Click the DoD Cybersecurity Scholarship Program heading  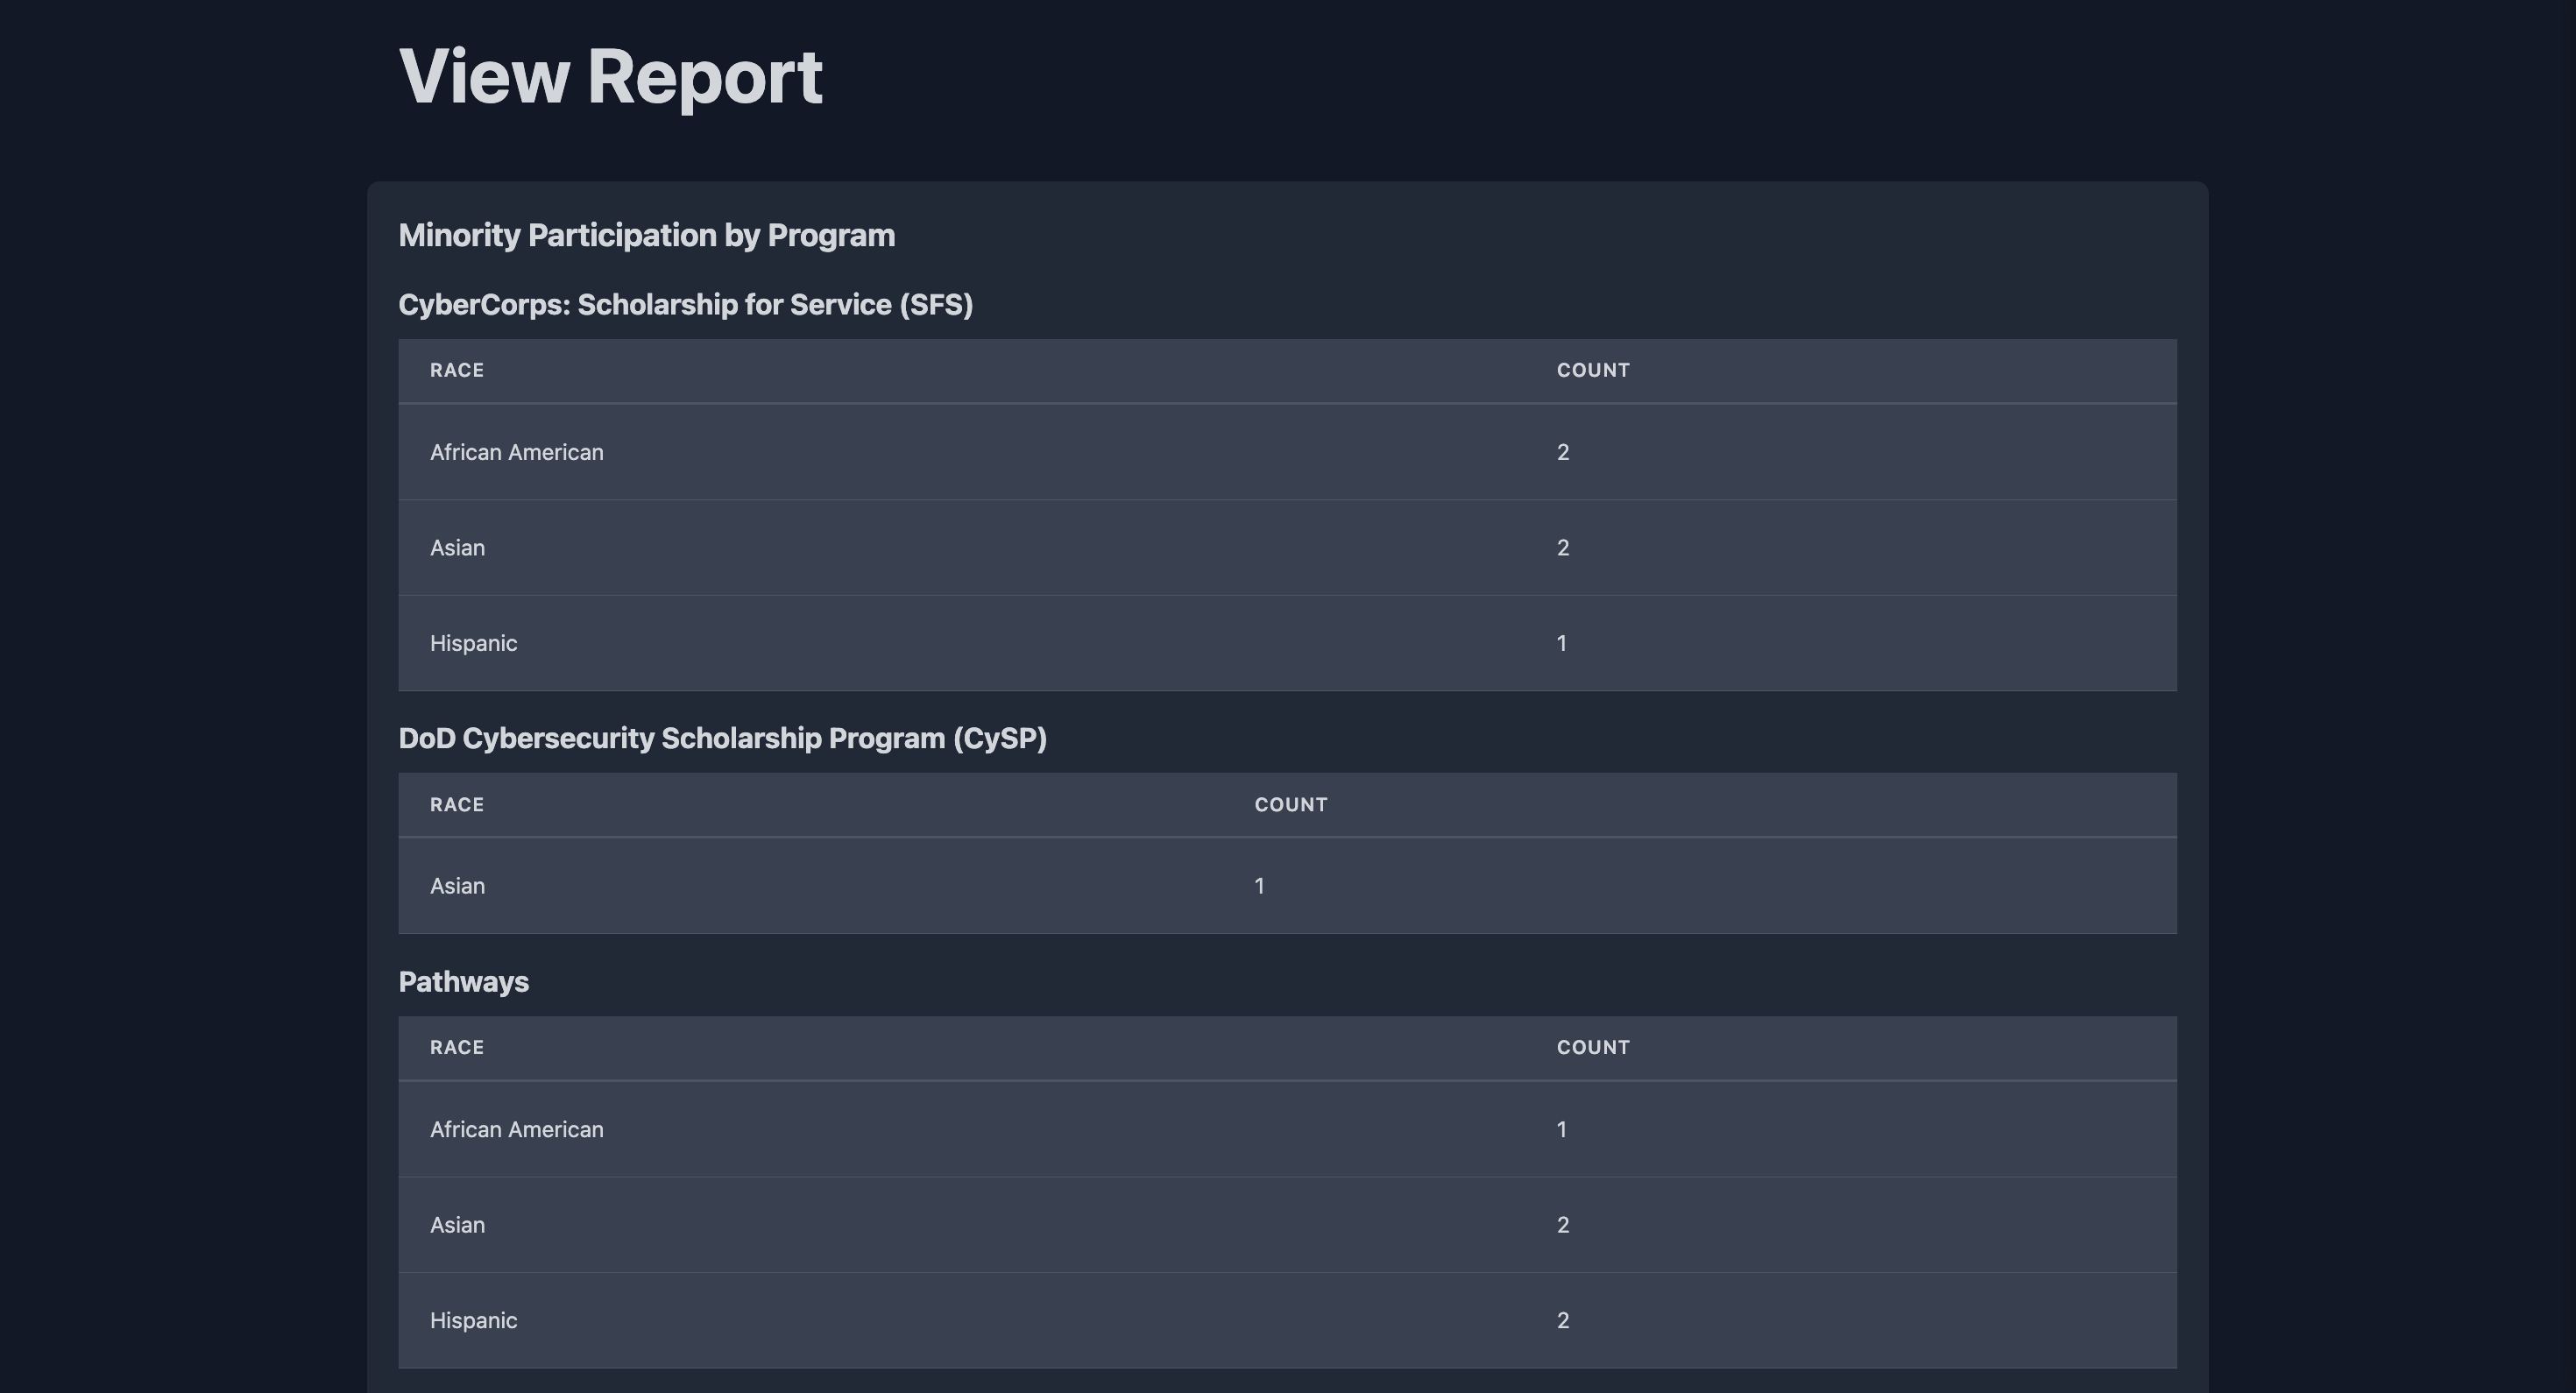(x=722, y=739)
